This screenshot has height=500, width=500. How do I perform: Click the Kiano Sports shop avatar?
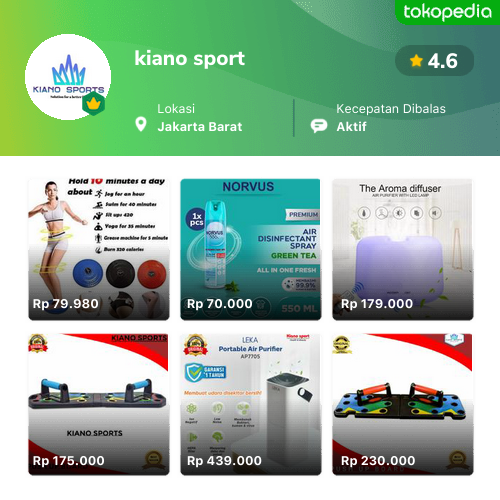(x=68, y=77)
